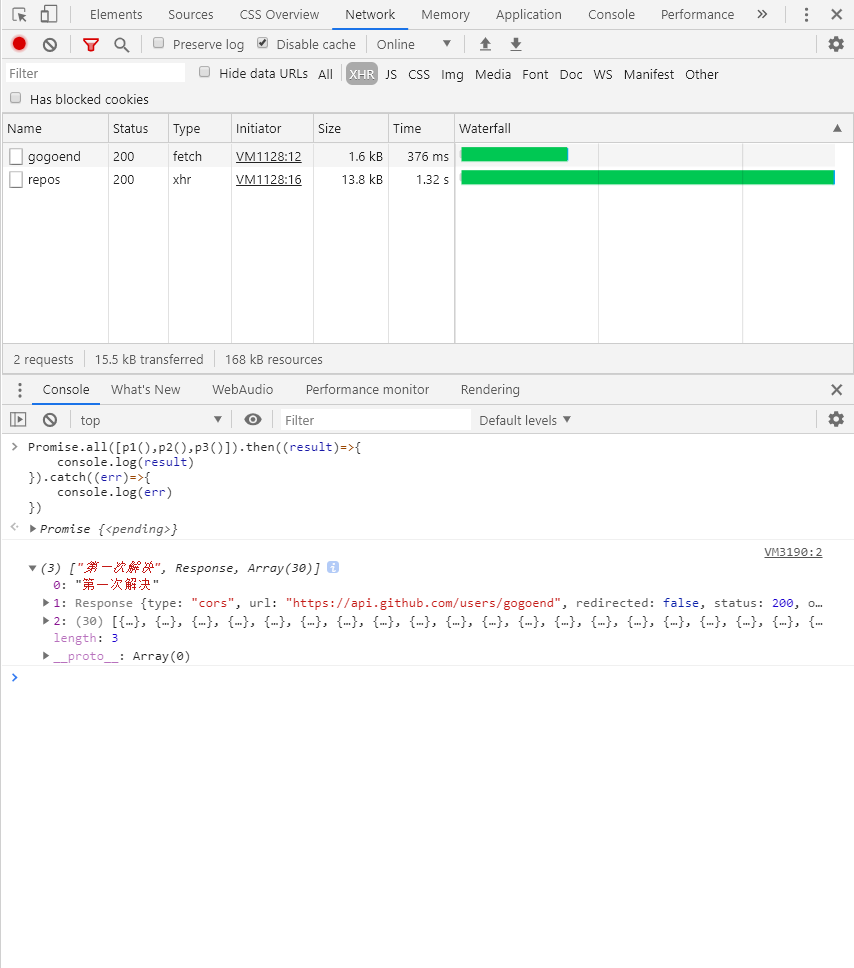
Task: Switch to the Application panel
Action: click(x=528, y=14)
